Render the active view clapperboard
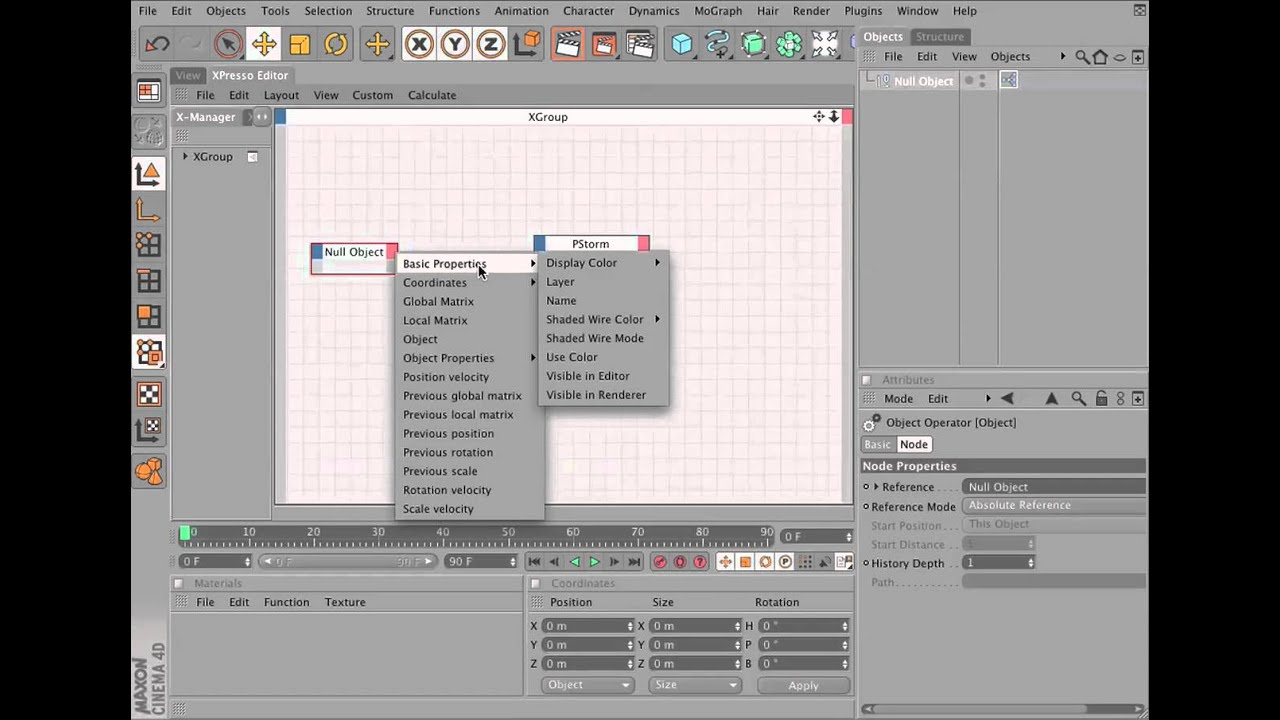1280x720 pixels. pos(568,44)
